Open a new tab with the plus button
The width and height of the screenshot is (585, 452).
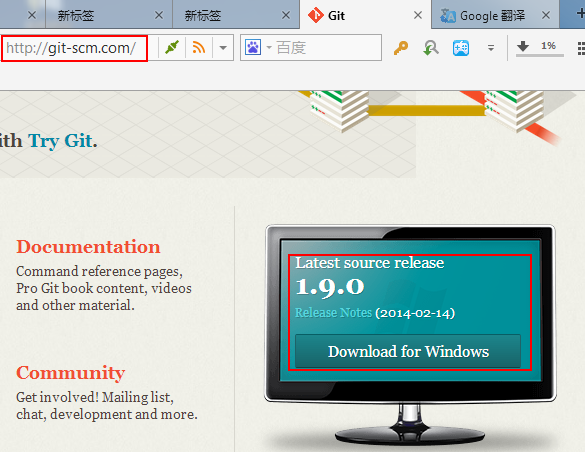point(580,14)
